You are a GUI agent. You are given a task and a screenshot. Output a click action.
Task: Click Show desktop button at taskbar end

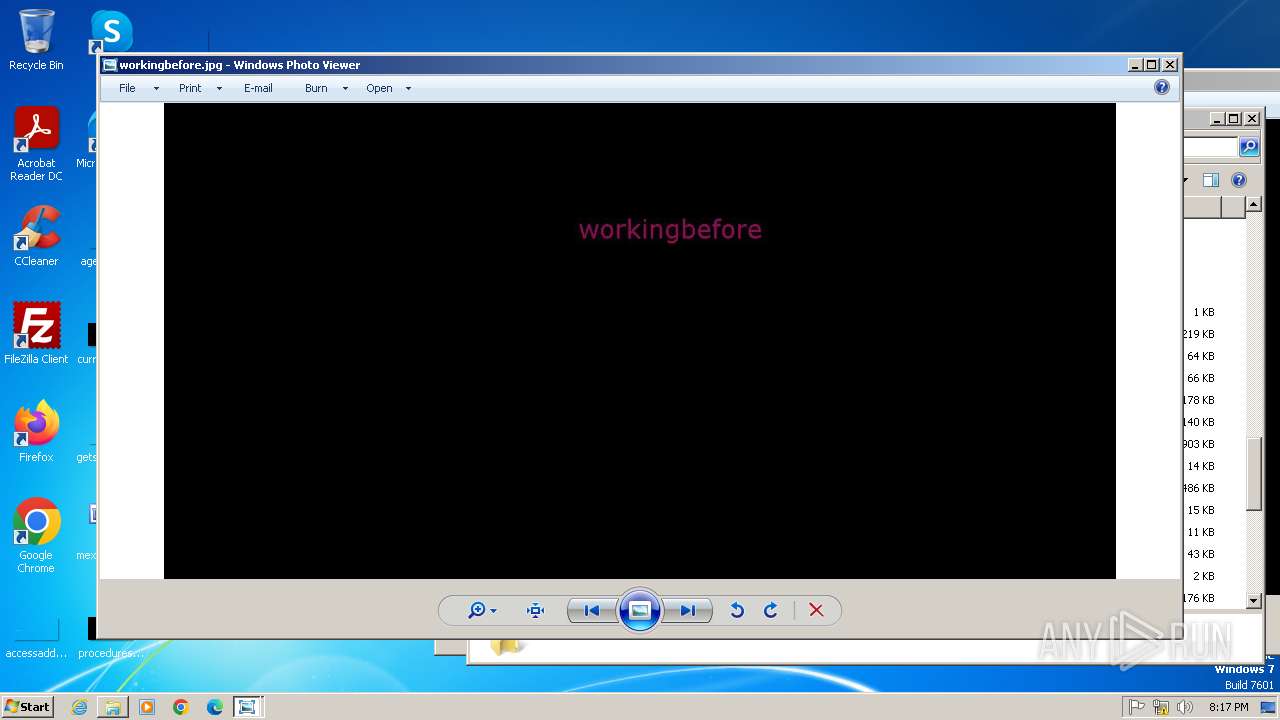click(x=1268, y=707)
